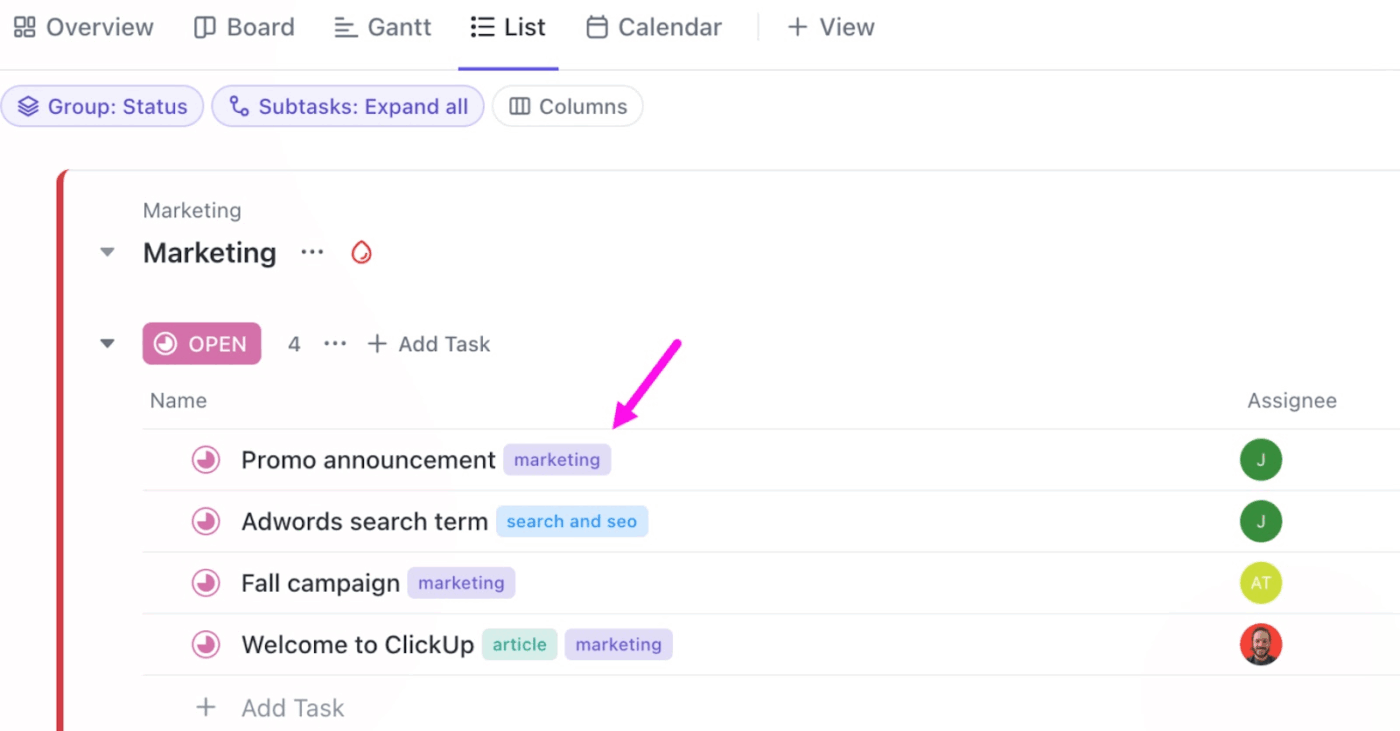Open the Calendar view tab
The width and height of the screenshot is (1400, 731).
(x=654, y=27)
